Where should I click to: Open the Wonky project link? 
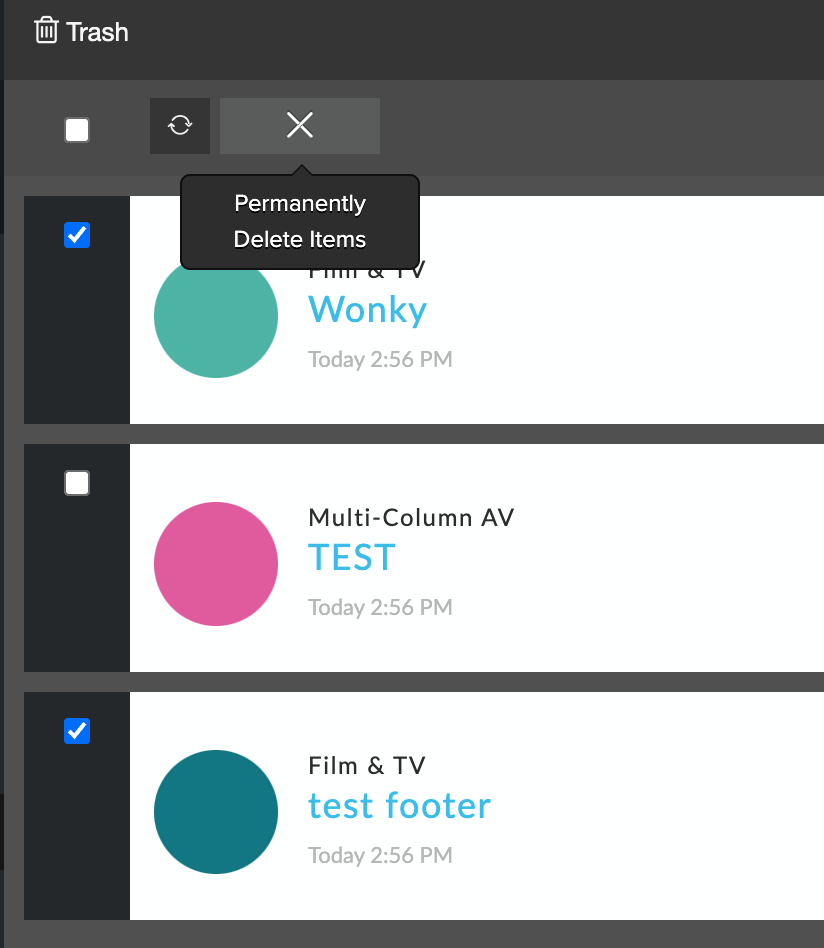[x=368, y=310]
